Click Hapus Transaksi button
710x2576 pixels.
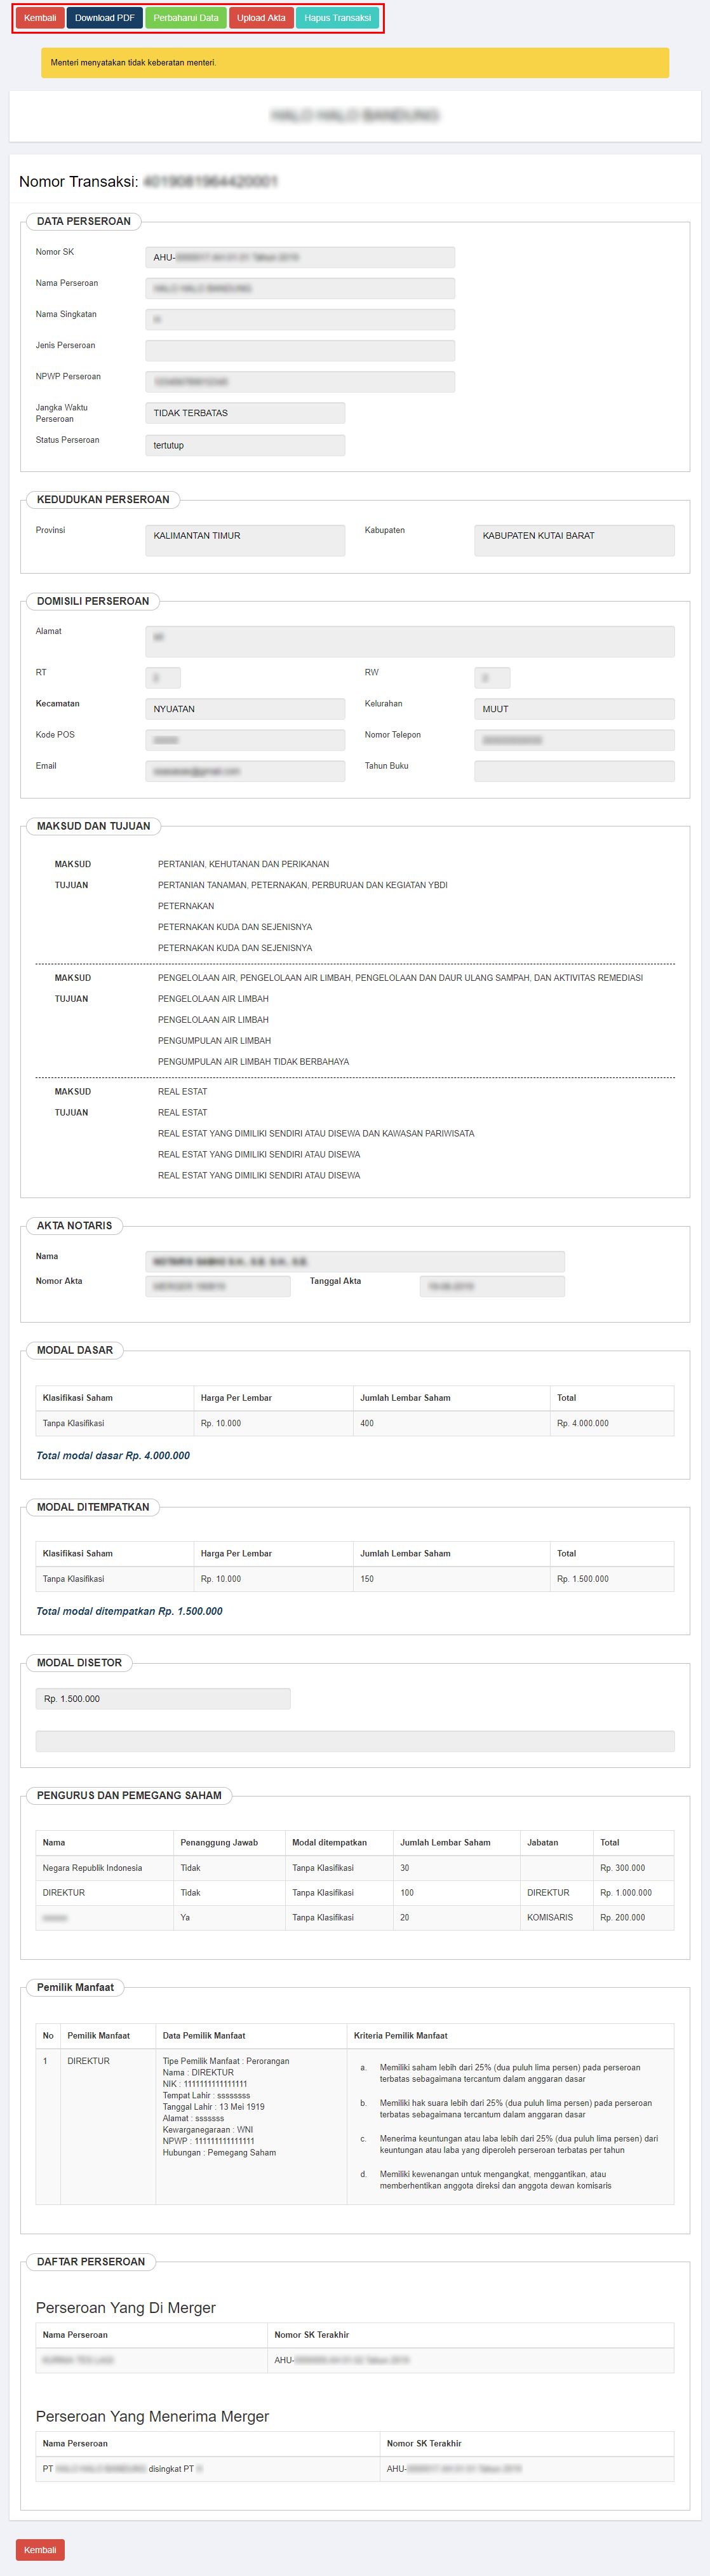[x=337, y=18]
